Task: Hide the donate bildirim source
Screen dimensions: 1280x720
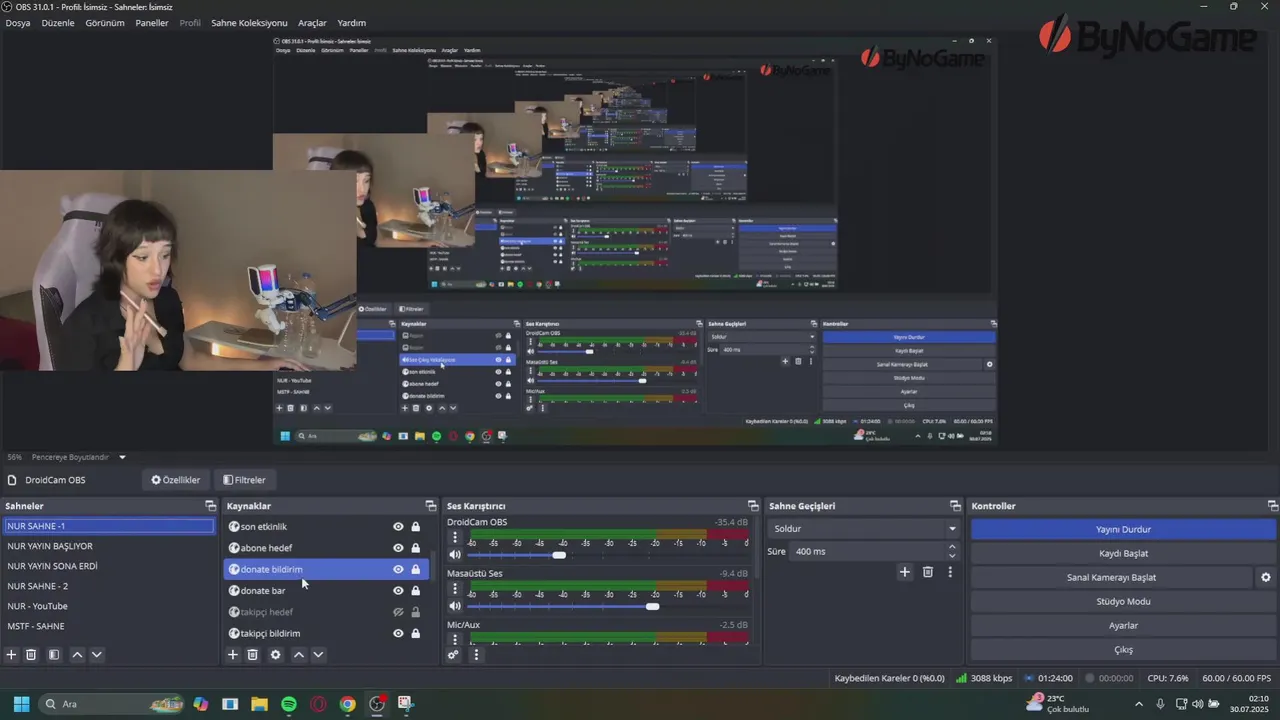Action: pos(398,569)
